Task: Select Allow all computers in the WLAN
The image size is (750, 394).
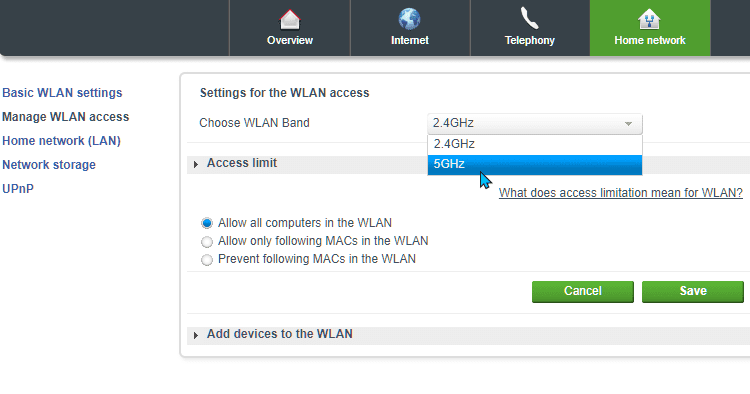Action: click(x=207, y=223)
